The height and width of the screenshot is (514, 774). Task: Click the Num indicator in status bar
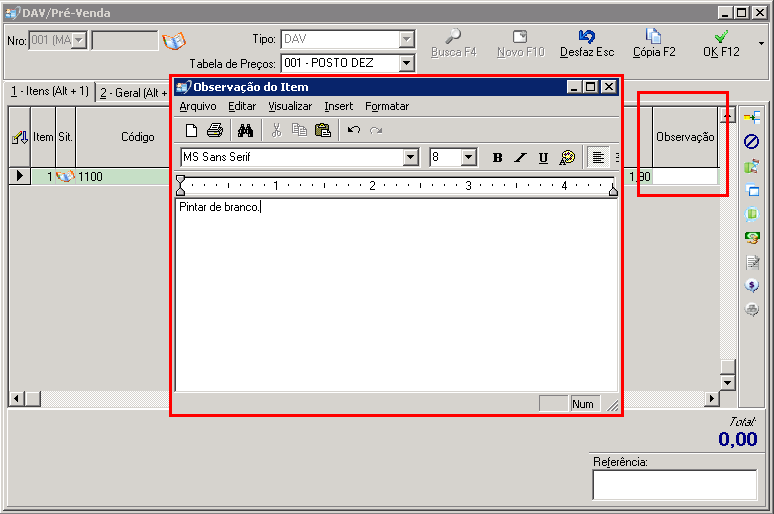583,404
